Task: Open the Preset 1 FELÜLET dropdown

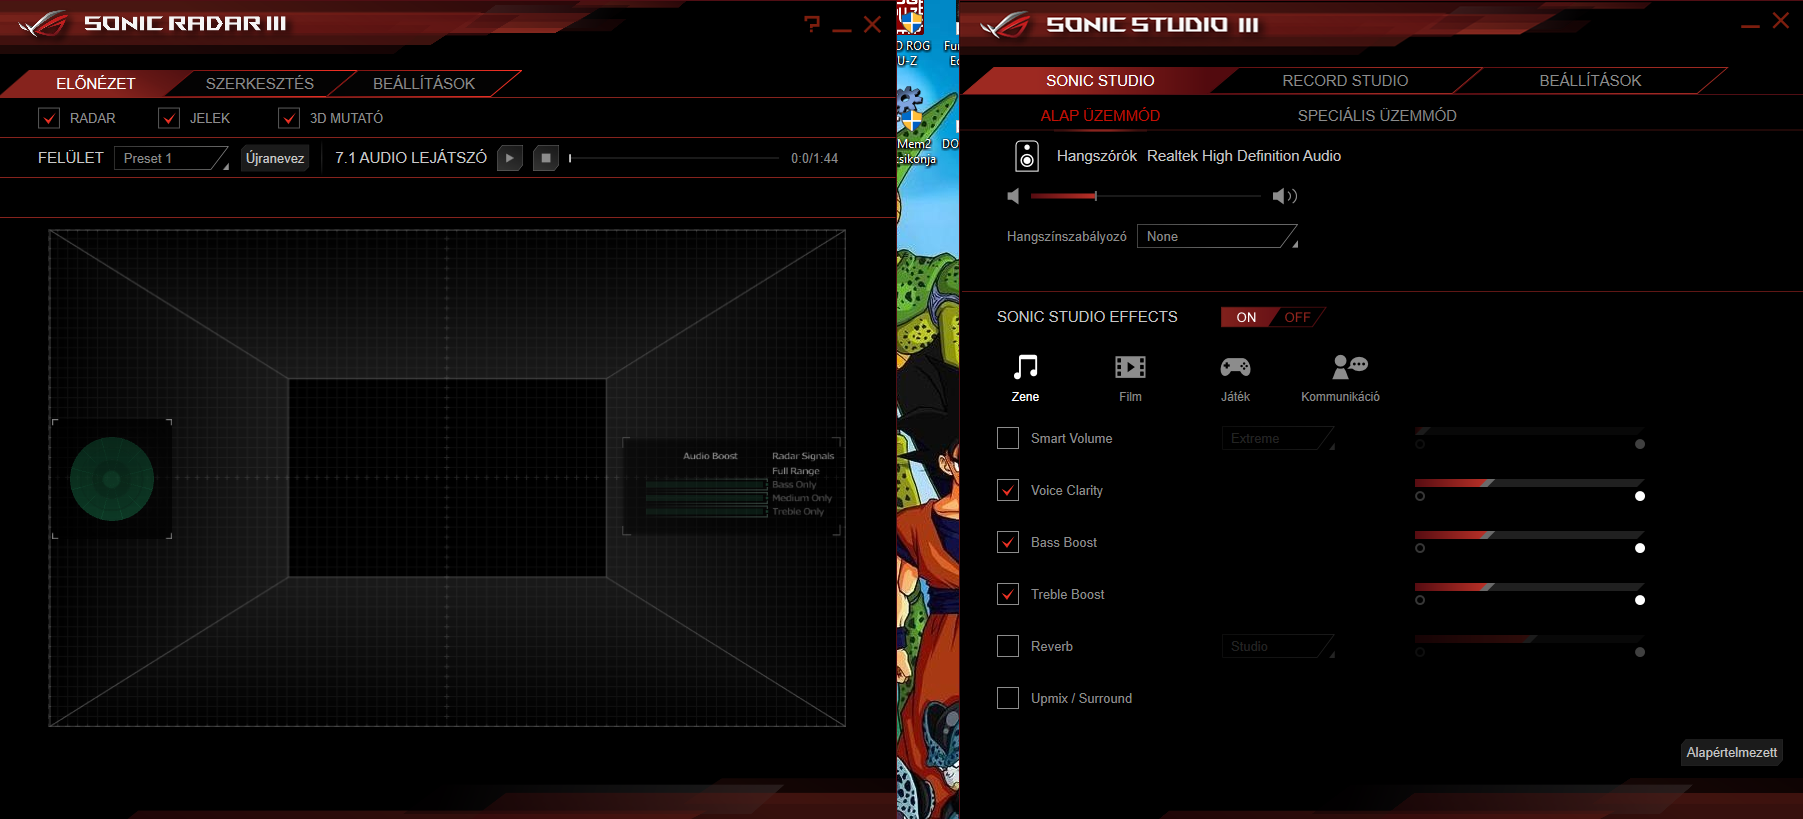Action: point(171,158)
